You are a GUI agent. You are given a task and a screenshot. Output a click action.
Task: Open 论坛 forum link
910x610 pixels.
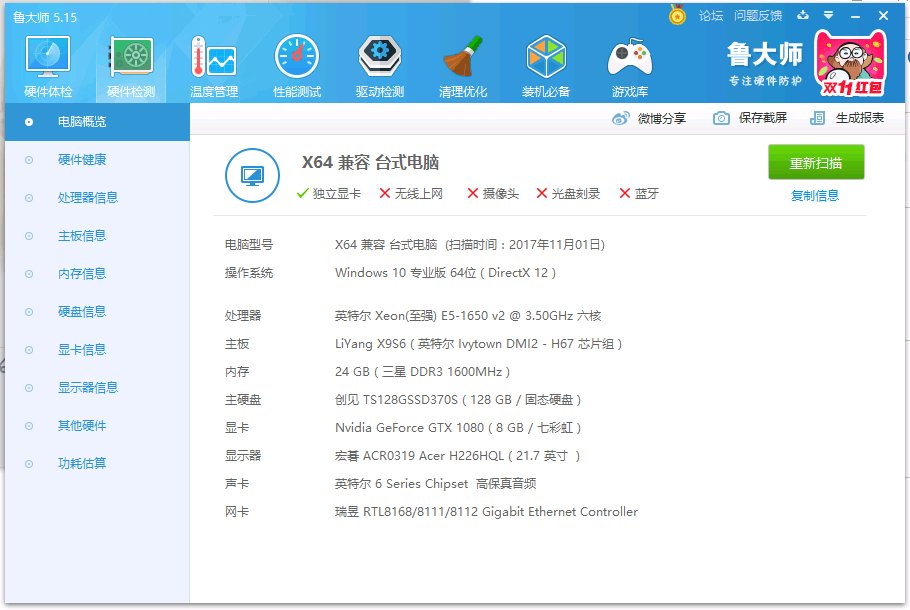(x=711, y=16)
